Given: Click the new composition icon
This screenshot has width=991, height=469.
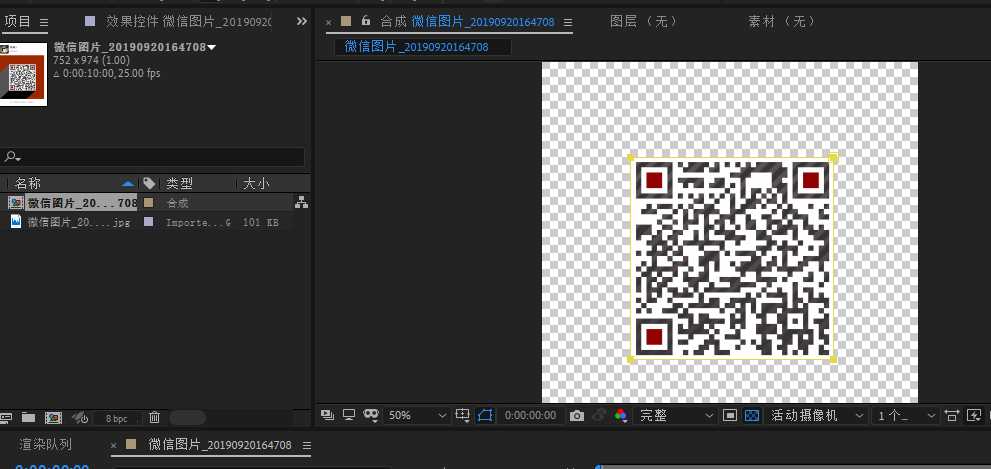Looking at the screenshot, I should [54, 418].
